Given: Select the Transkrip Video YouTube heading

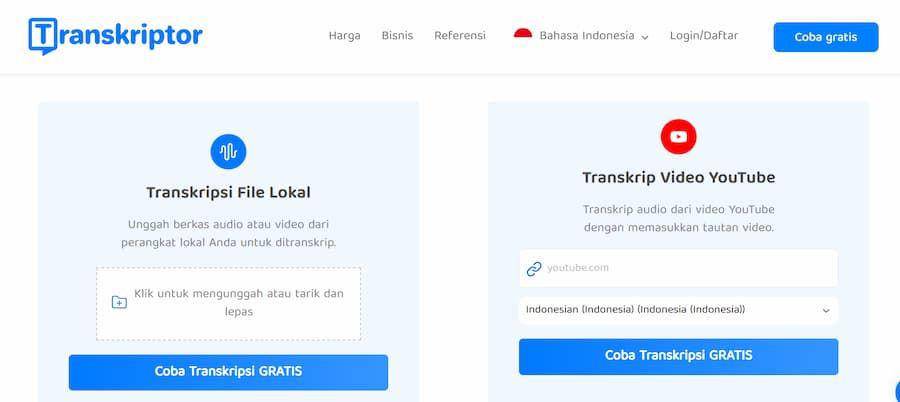Looking at the screenshot, I should [x=678, y=177].
